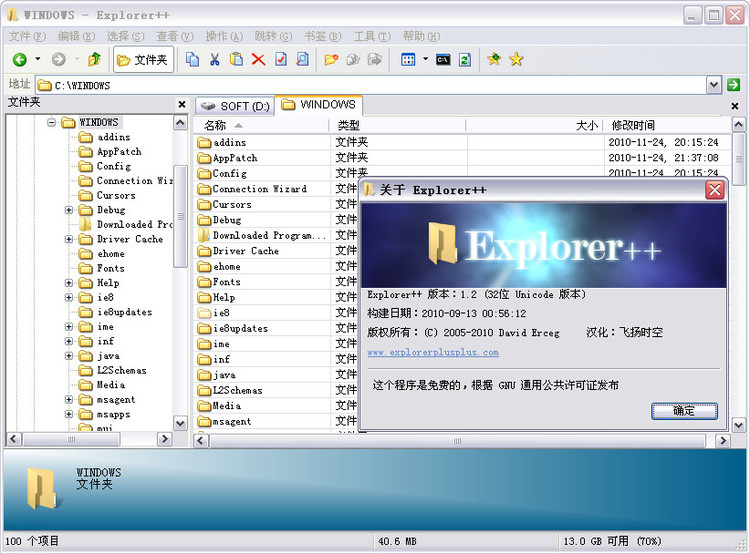
Task: Open the address bar dropdown
Action: tap(714, 85)
